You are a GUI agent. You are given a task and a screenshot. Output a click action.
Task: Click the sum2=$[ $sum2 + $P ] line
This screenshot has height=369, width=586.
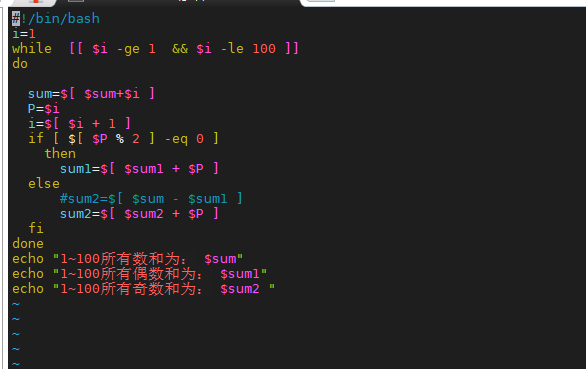click(x=139, y=213)
